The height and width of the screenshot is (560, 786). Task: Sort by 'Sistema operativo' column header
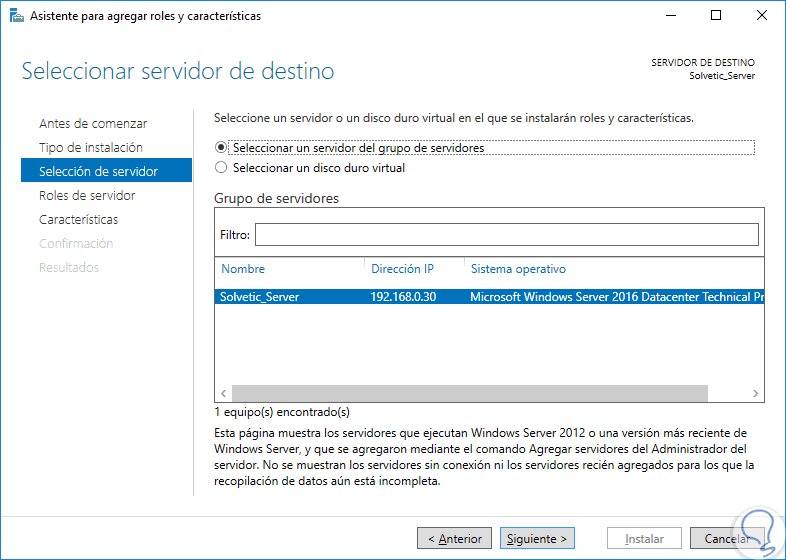[x=518, y=269]
